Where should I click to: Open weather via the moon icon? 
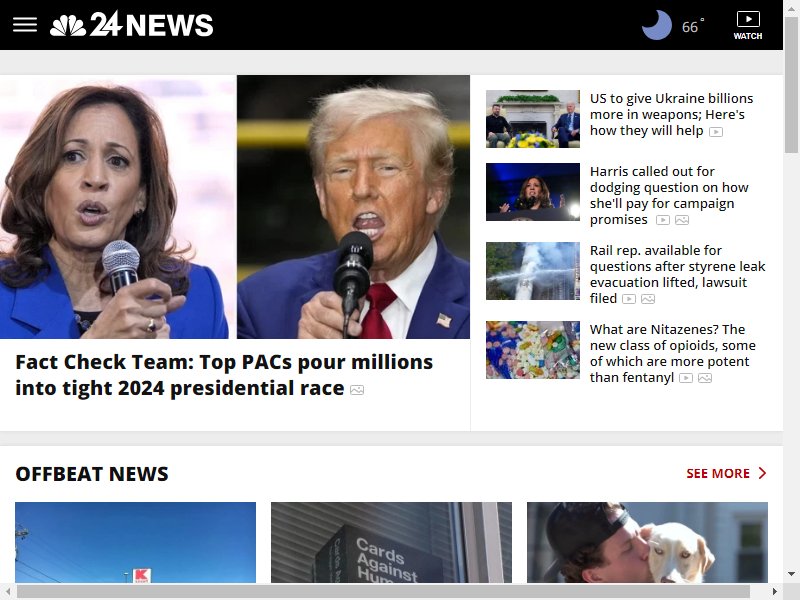pyautogui.click(x=657, y=25)
